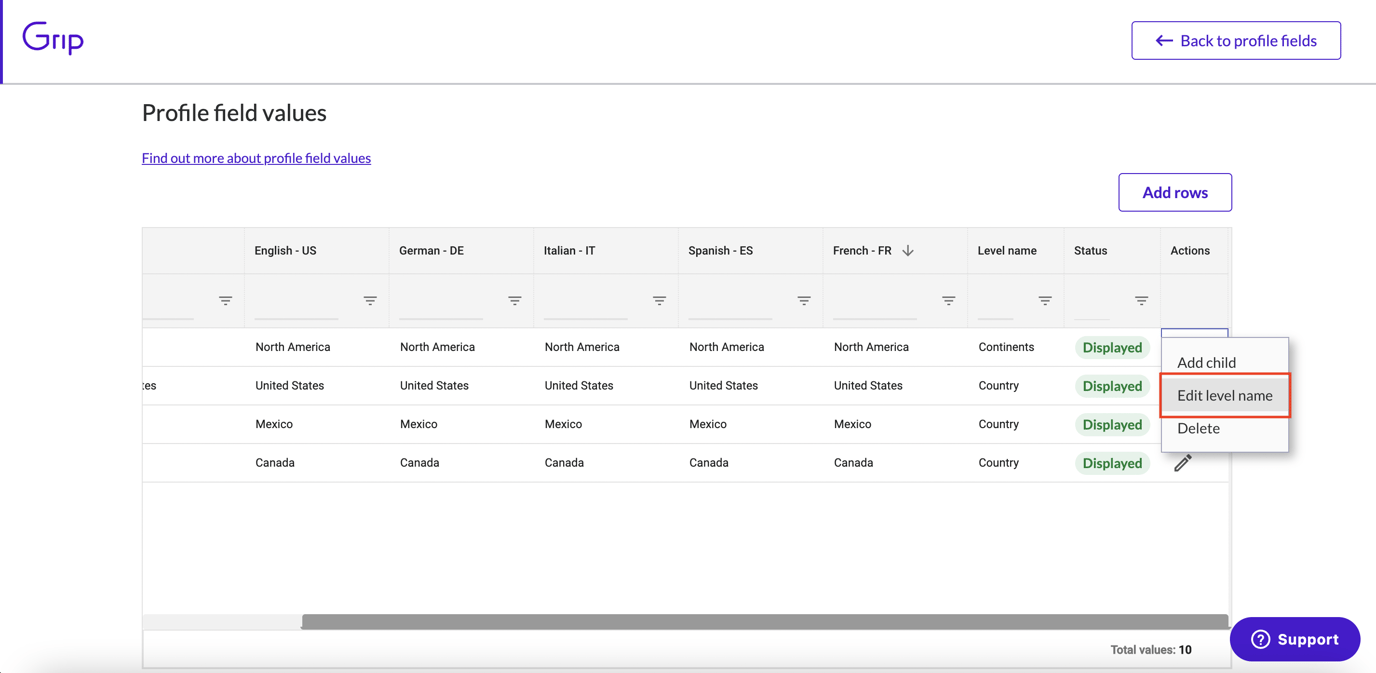Select Country level name in United States row

click(998, 386)
